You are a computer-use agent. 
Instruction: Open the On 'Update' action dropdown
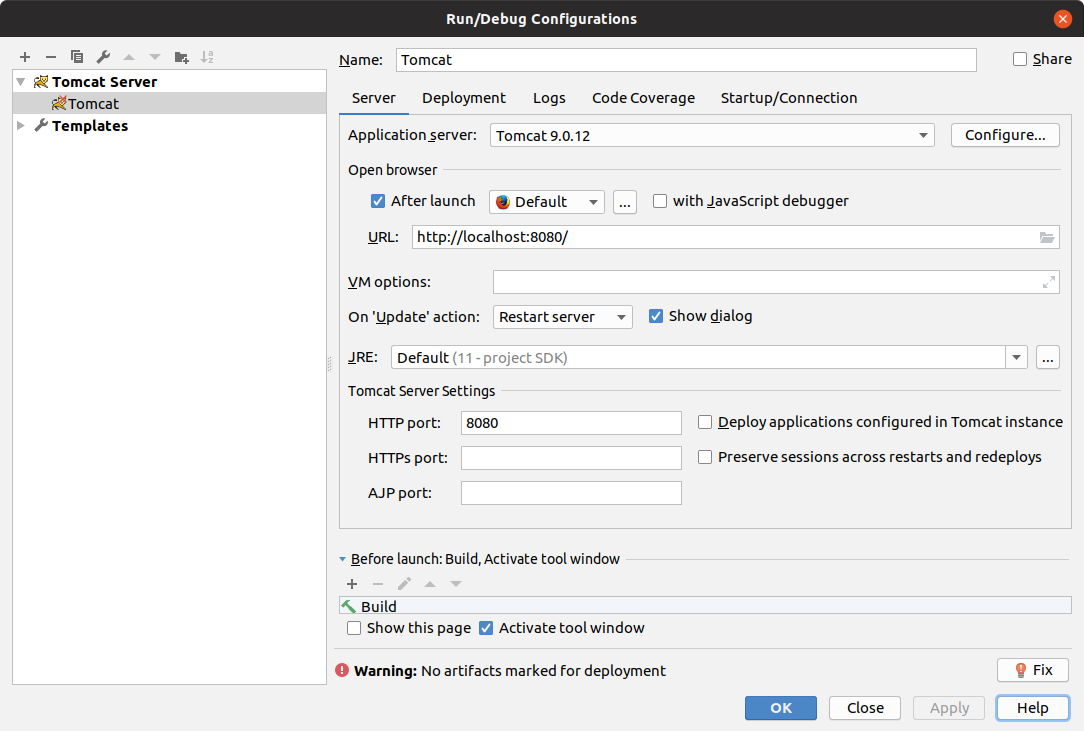pyautogui.click(x=563, y=317)
